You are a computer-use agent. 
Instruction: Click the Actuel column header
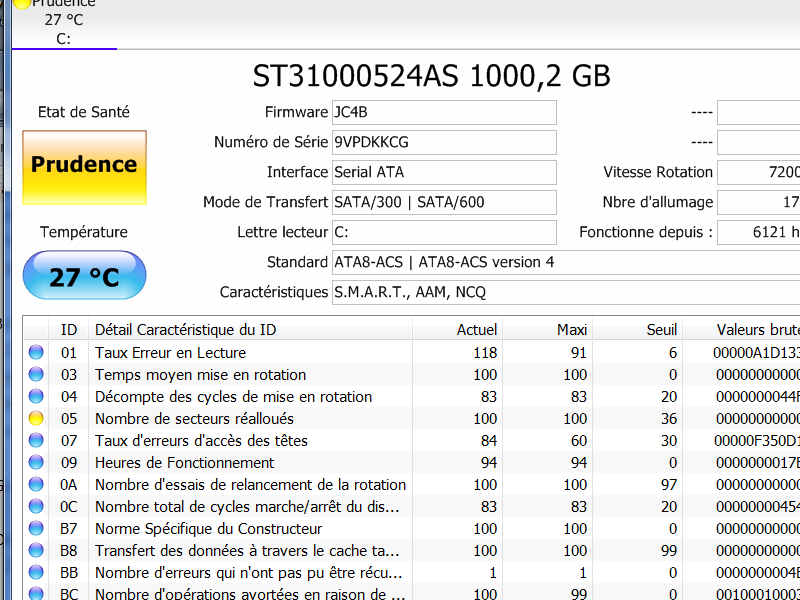(457, 330)
